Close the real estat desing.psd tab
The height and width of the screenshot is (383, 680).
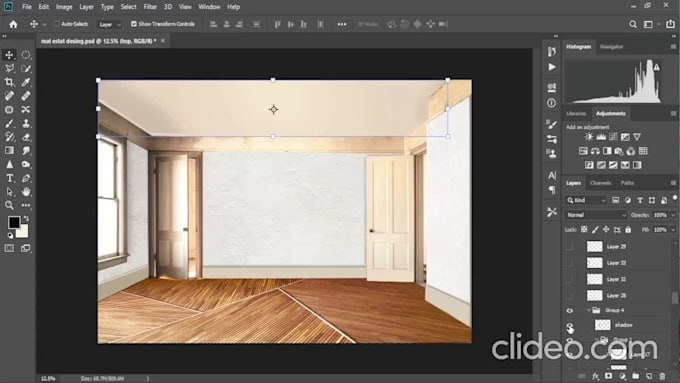click(x=163, y=41)
